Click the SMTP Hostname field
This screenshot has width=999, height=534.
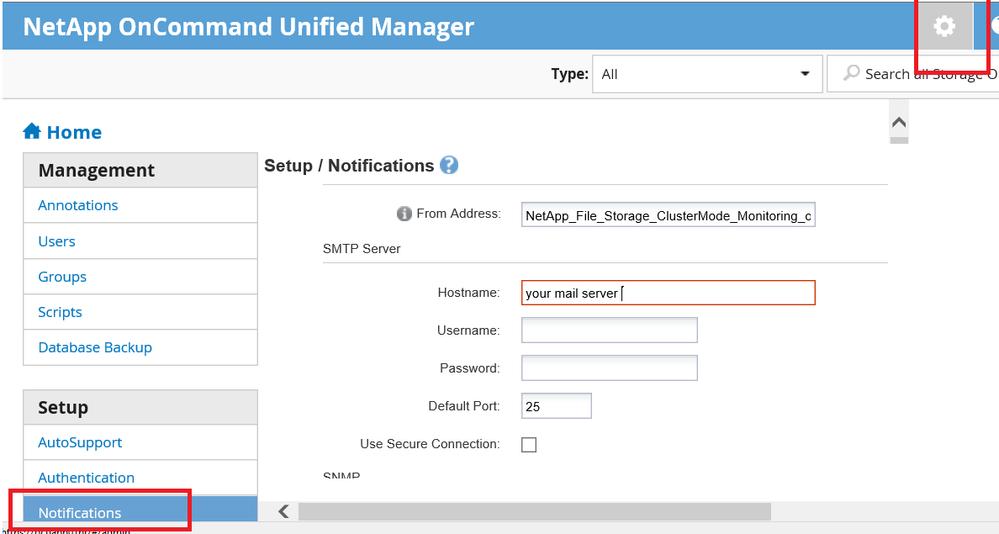click(668, 293)
